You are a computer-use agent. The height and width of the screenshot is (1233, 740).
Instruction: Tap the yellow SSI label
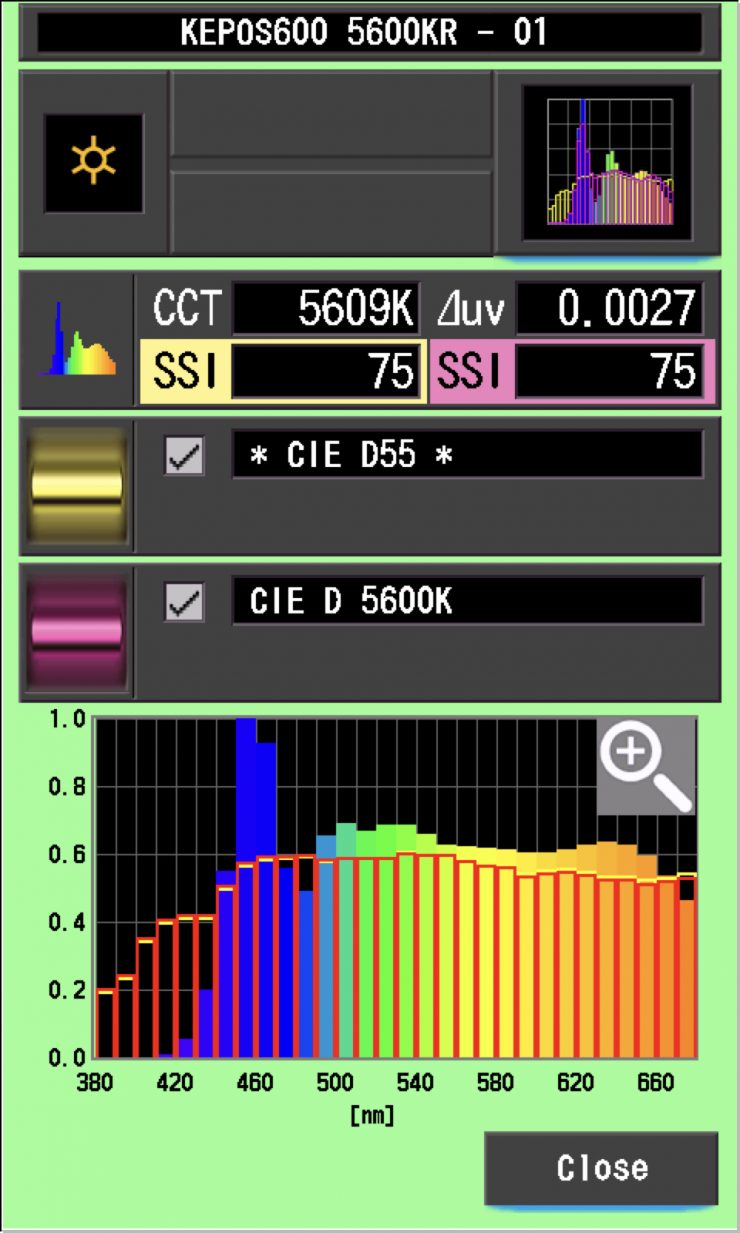[x=184, y=372]
